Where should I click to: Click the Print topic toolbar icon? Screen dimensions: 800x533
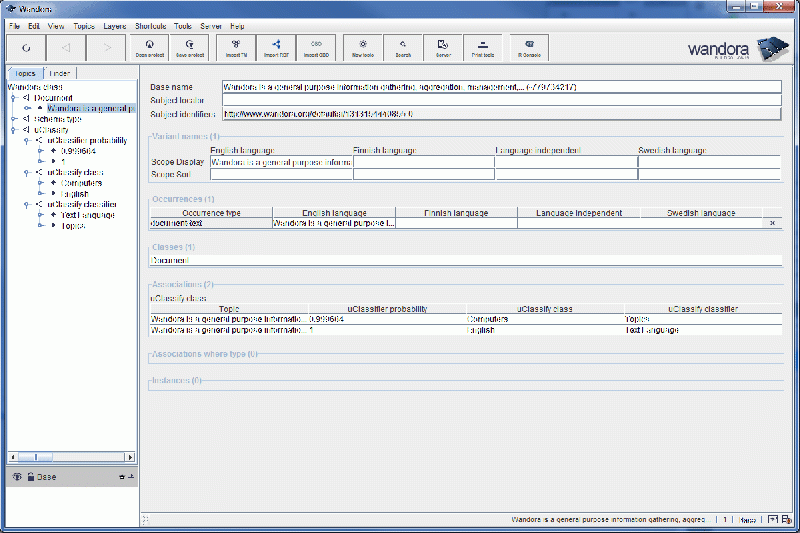point(482,47)
